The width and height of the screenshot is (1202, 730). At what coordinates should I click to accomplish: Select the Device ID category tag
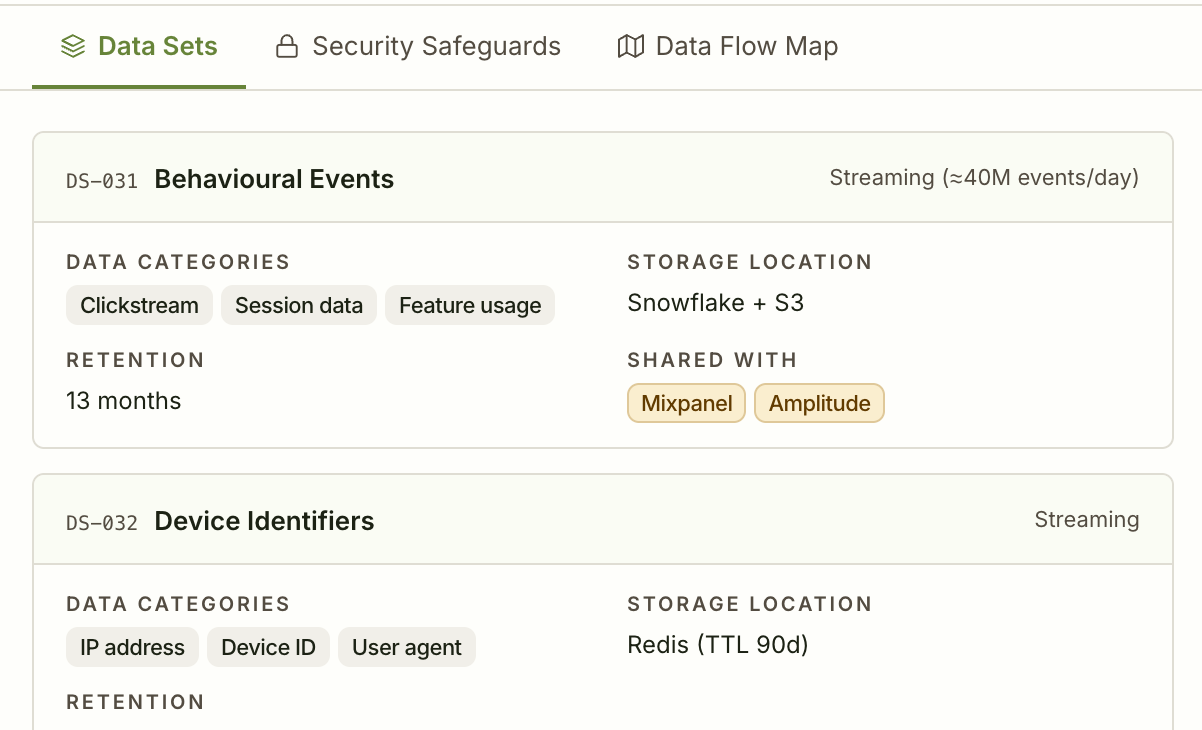pyautogui.click(x=268, y=648)
